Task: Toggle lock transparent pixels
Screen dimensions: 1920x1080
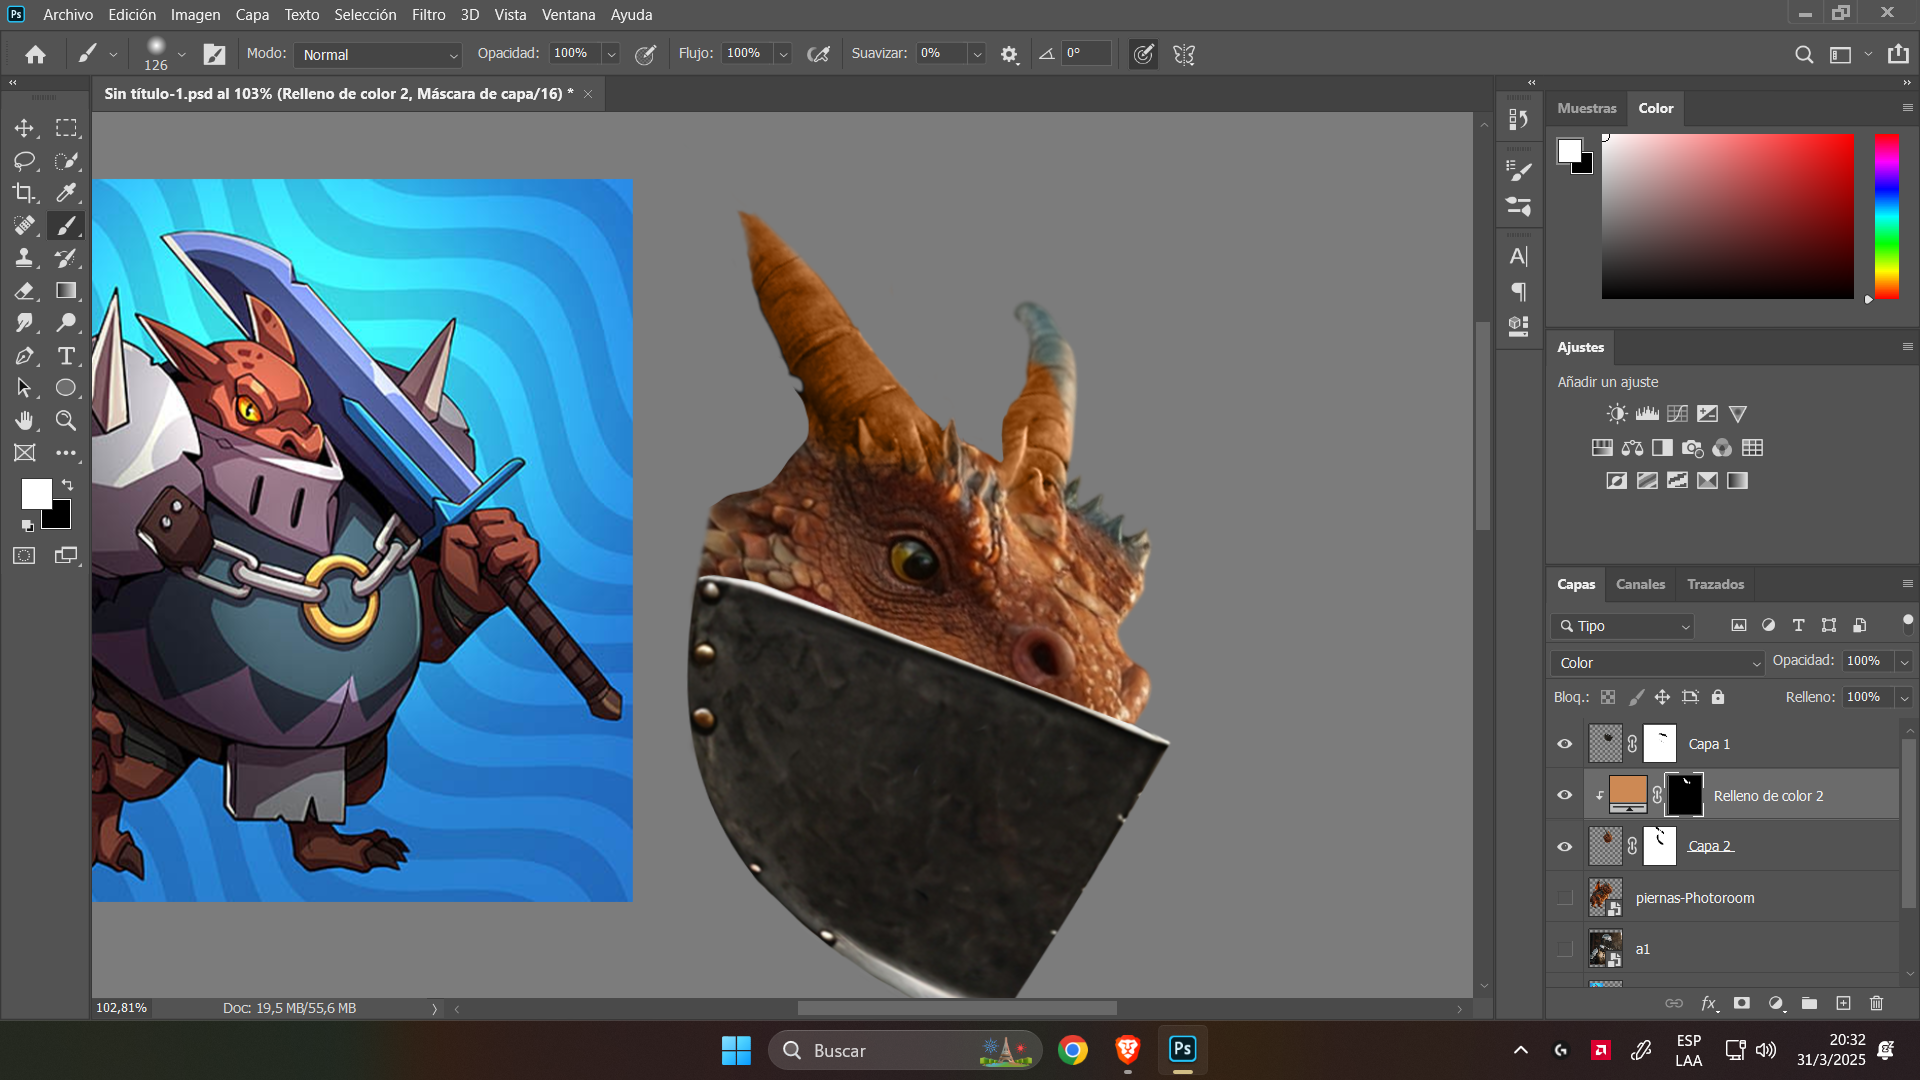Action: point(1608,697)
